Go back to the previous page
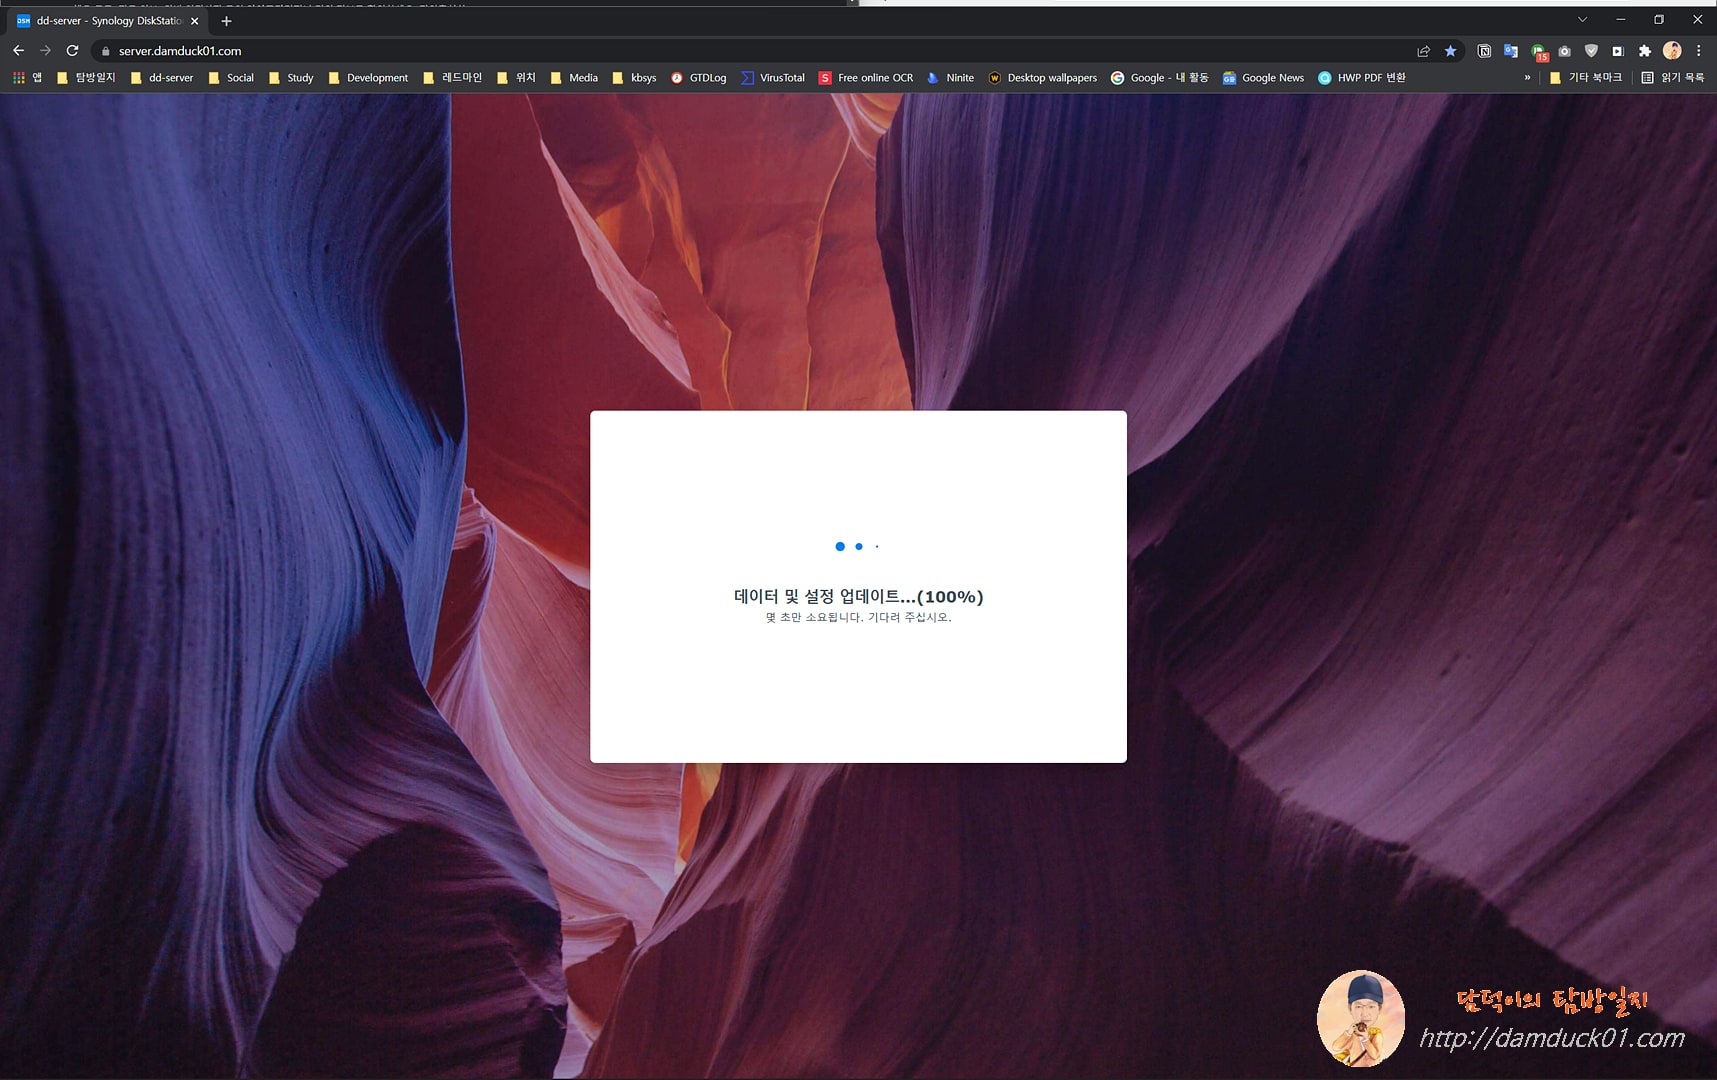Viewport: 1717px width, 1080px height. pos(18,50)
